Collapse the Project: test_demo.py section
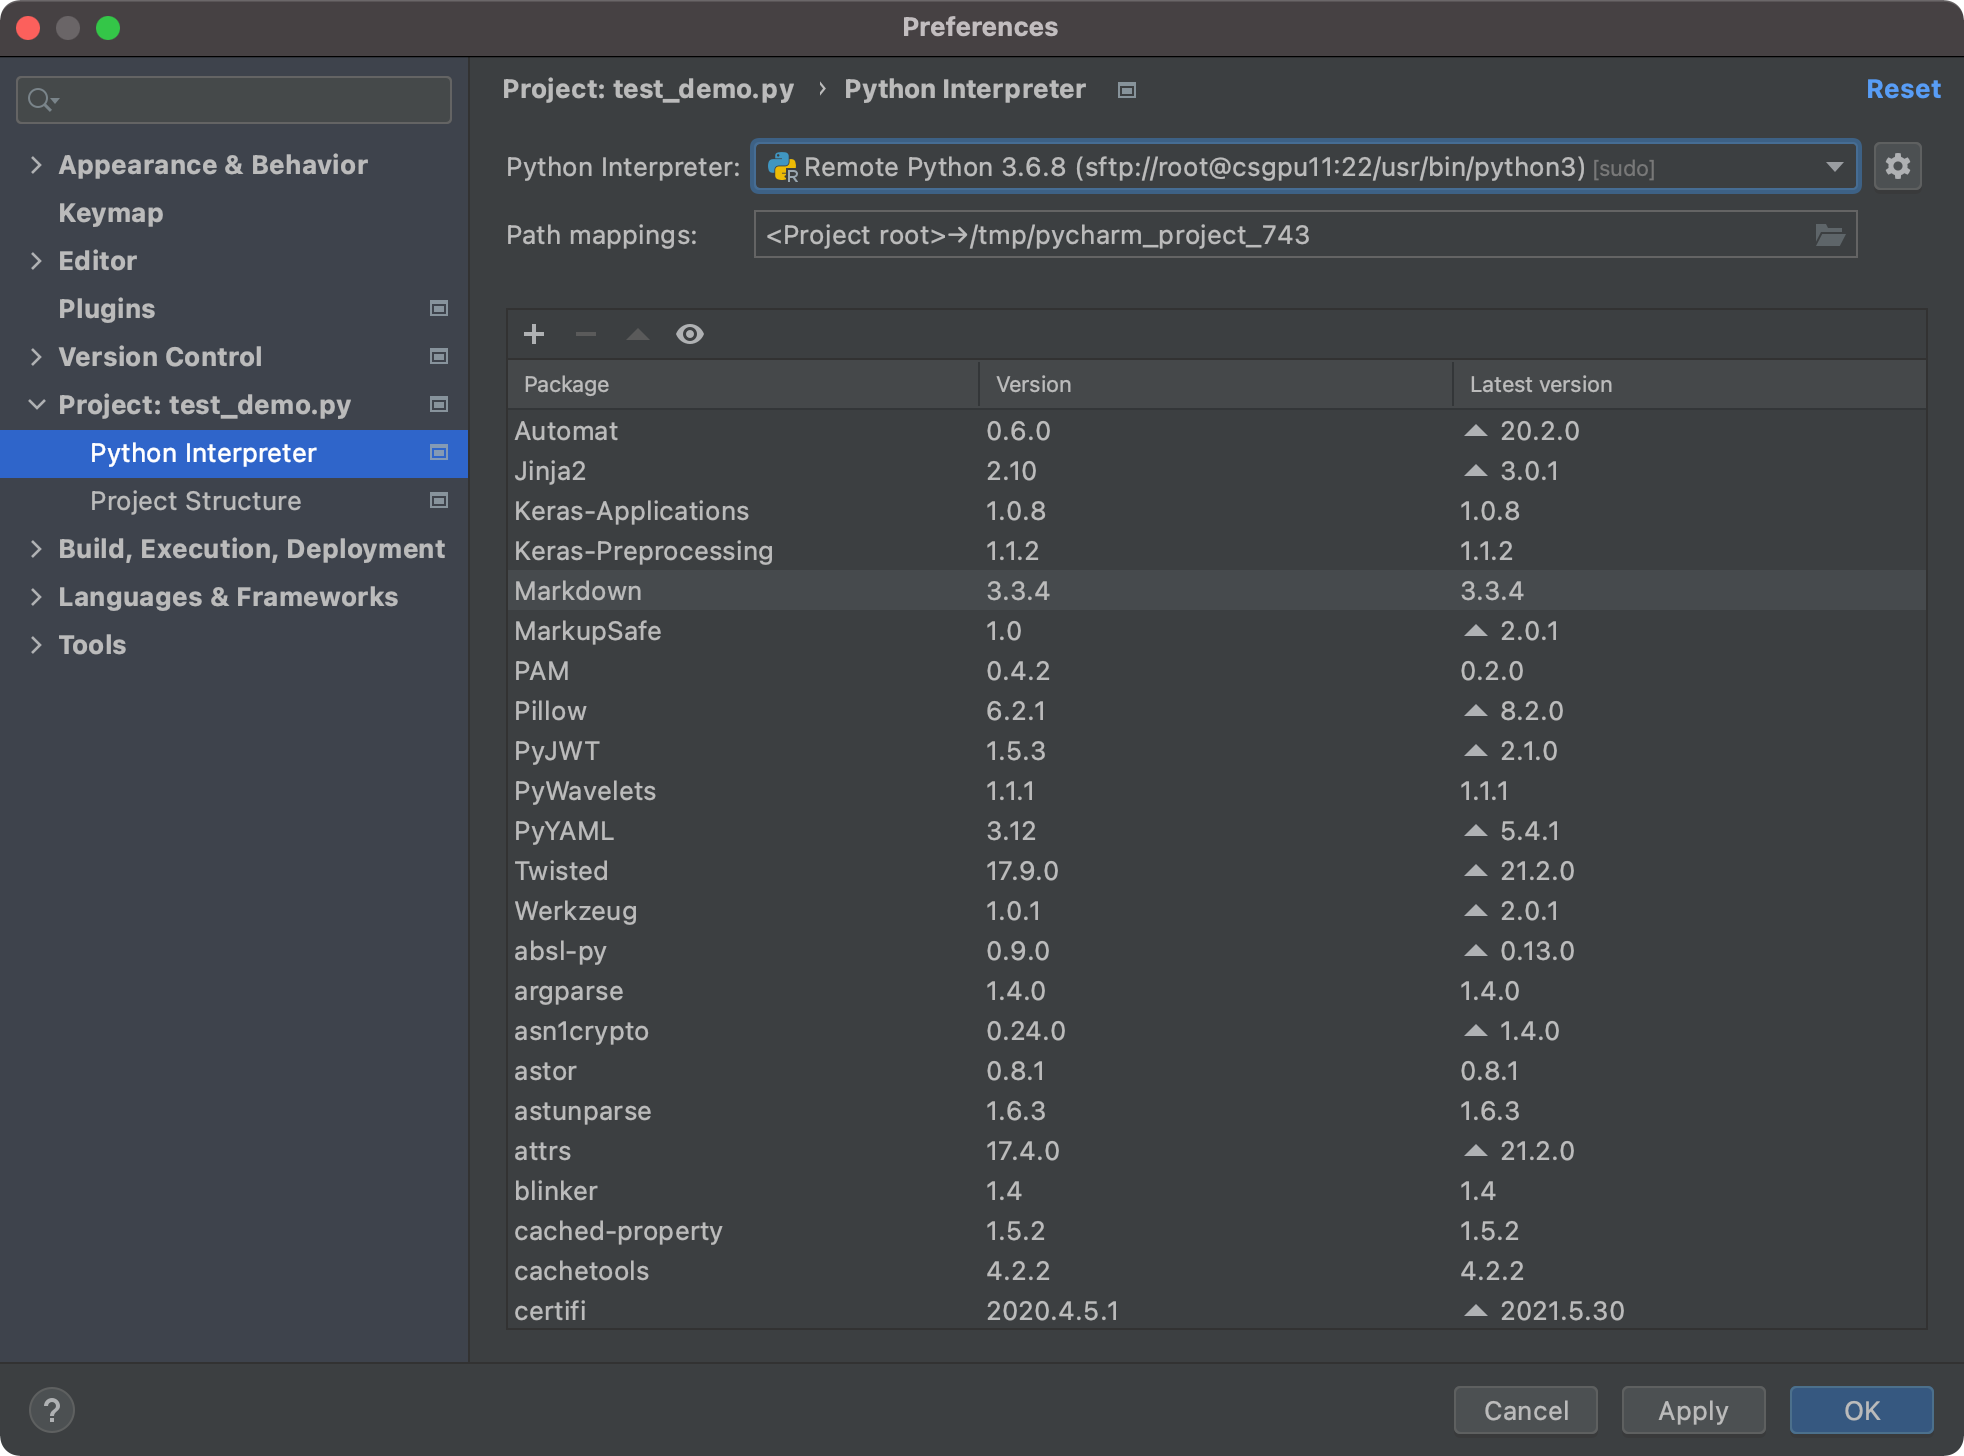 coord(36,404)
